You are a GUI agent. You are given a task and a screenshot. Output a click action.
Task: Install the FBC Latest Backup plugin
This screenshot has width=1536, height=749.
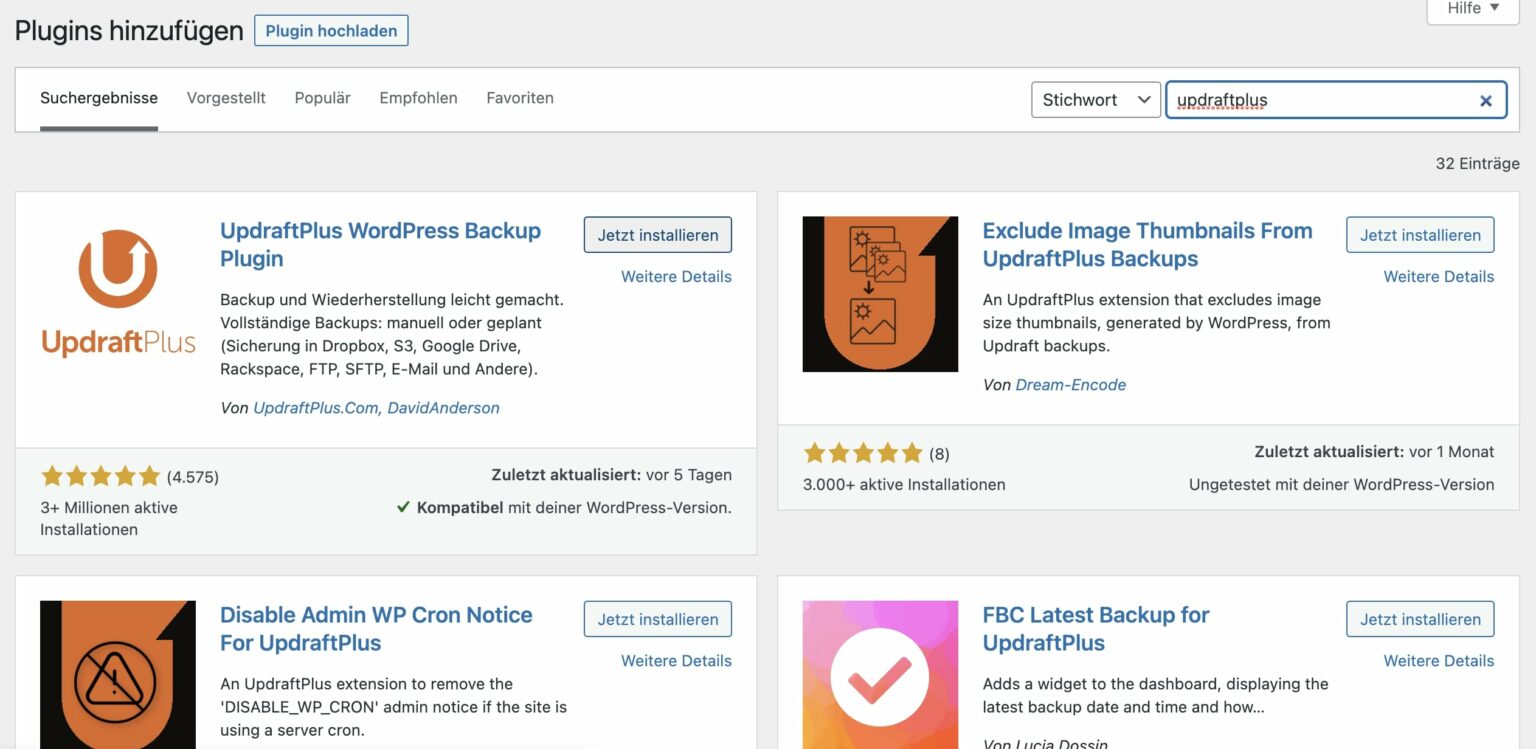(x=1420, y=619)
